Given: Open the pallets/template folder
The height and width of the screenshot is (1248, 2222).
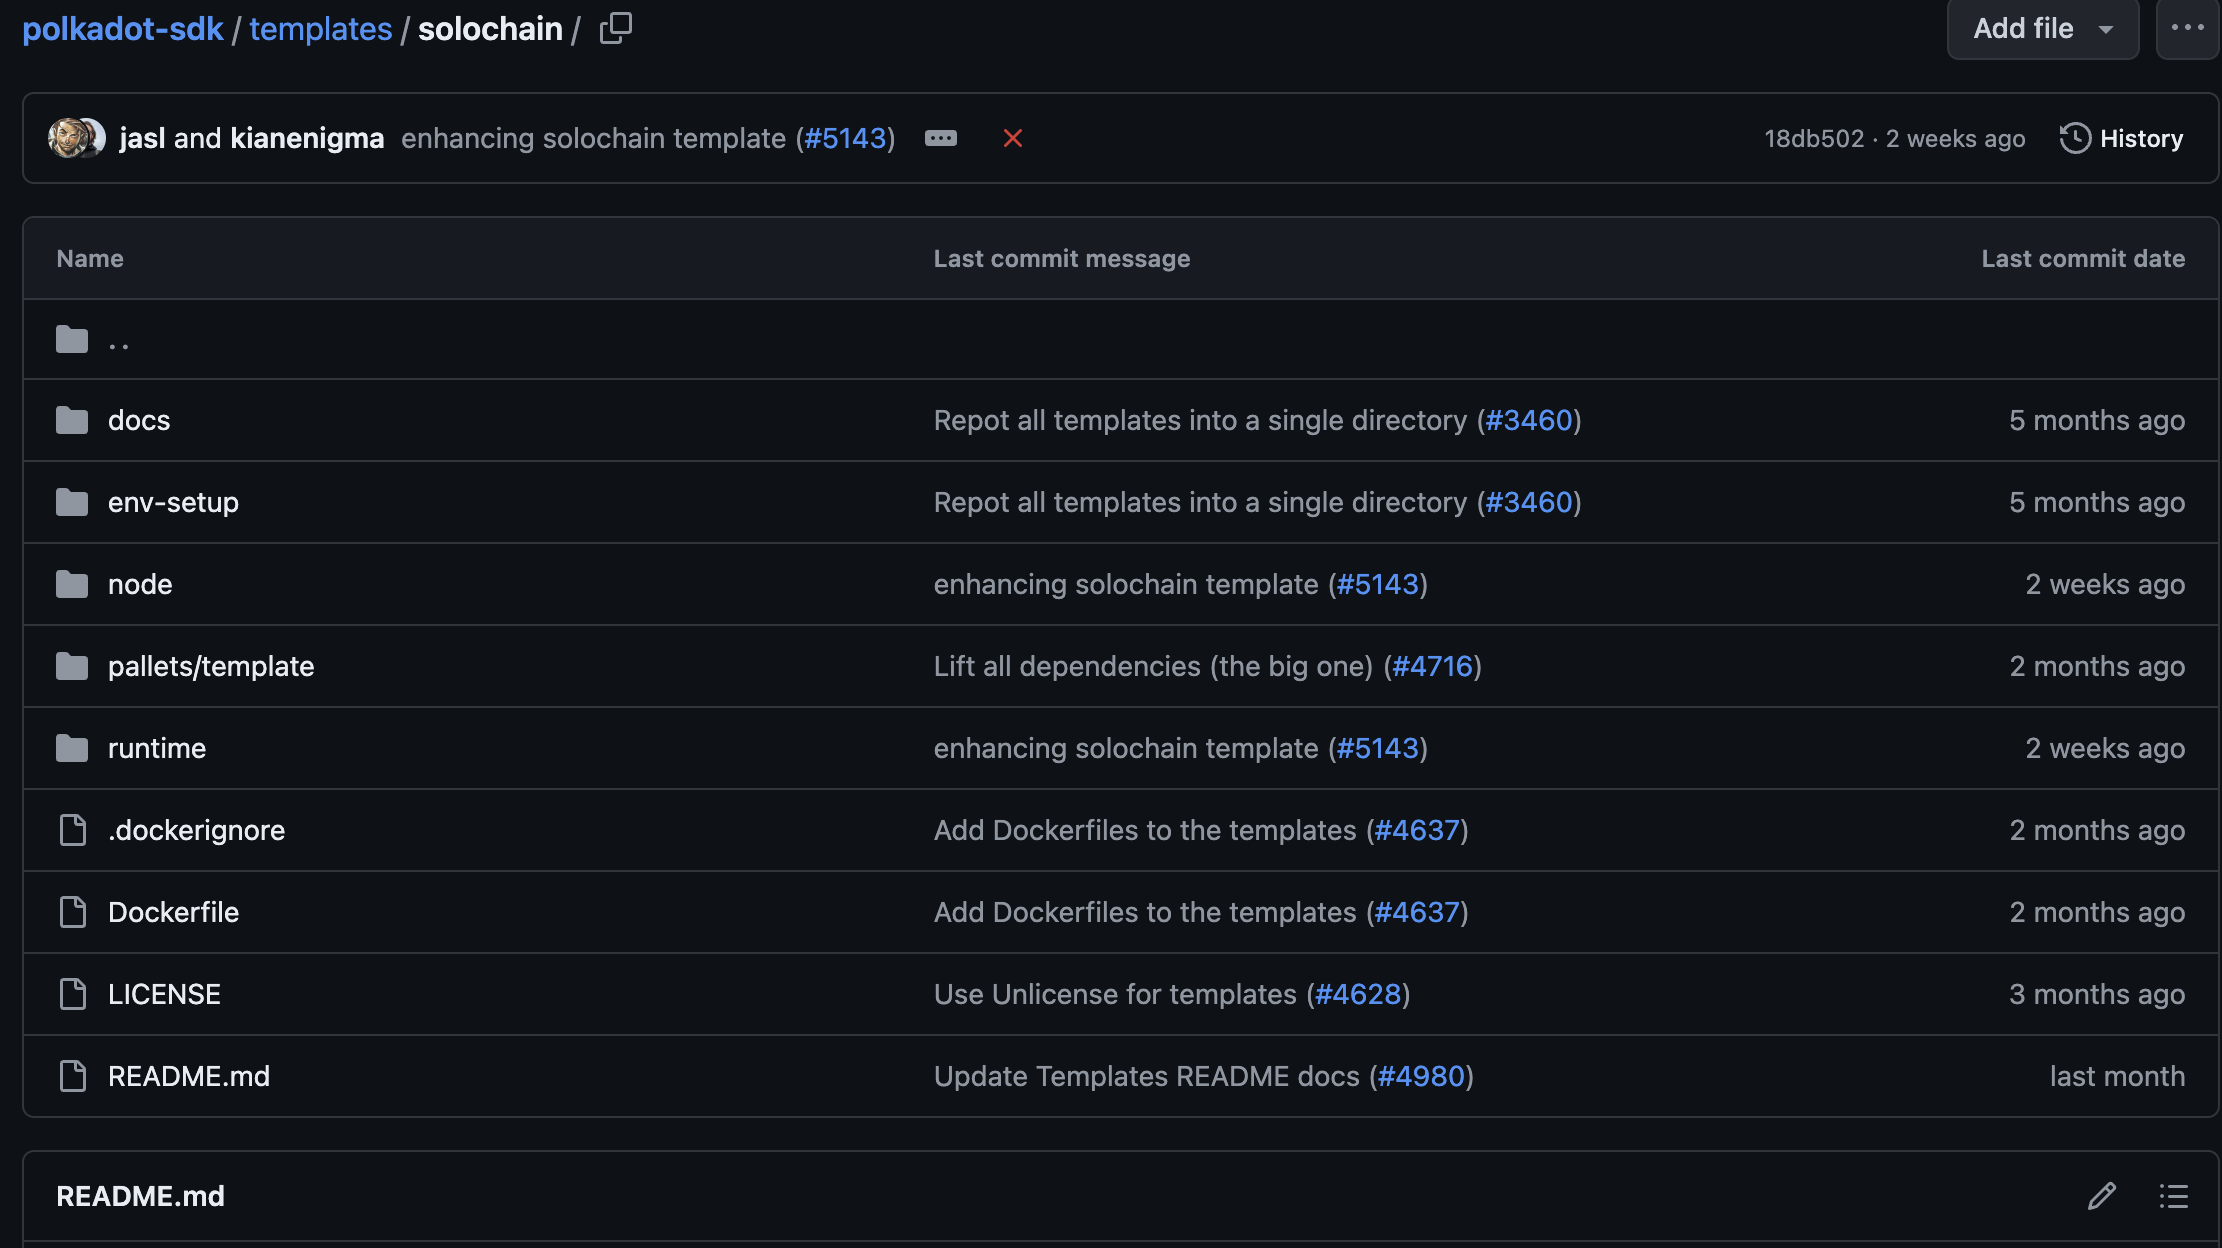Looking at the screenshot, I should pos(211,666).
